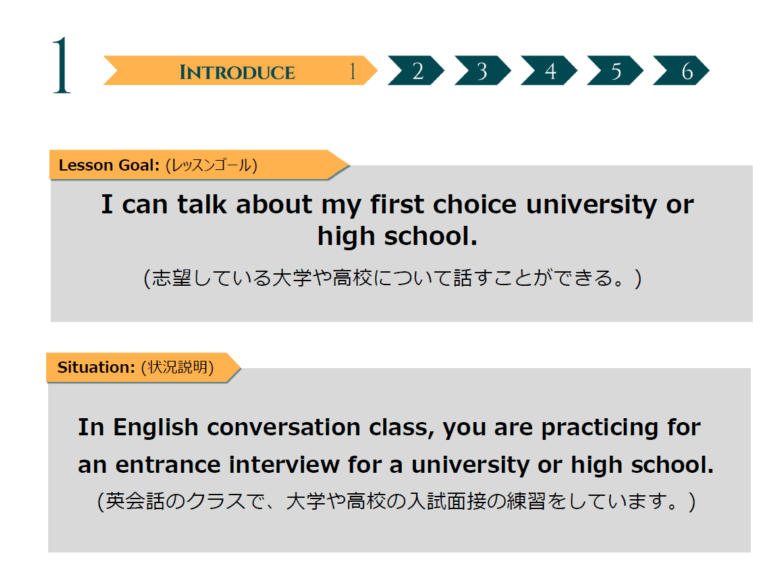Go to step 2 arrow
Screen dimensions: 768x567
click(x=416, y=71)
